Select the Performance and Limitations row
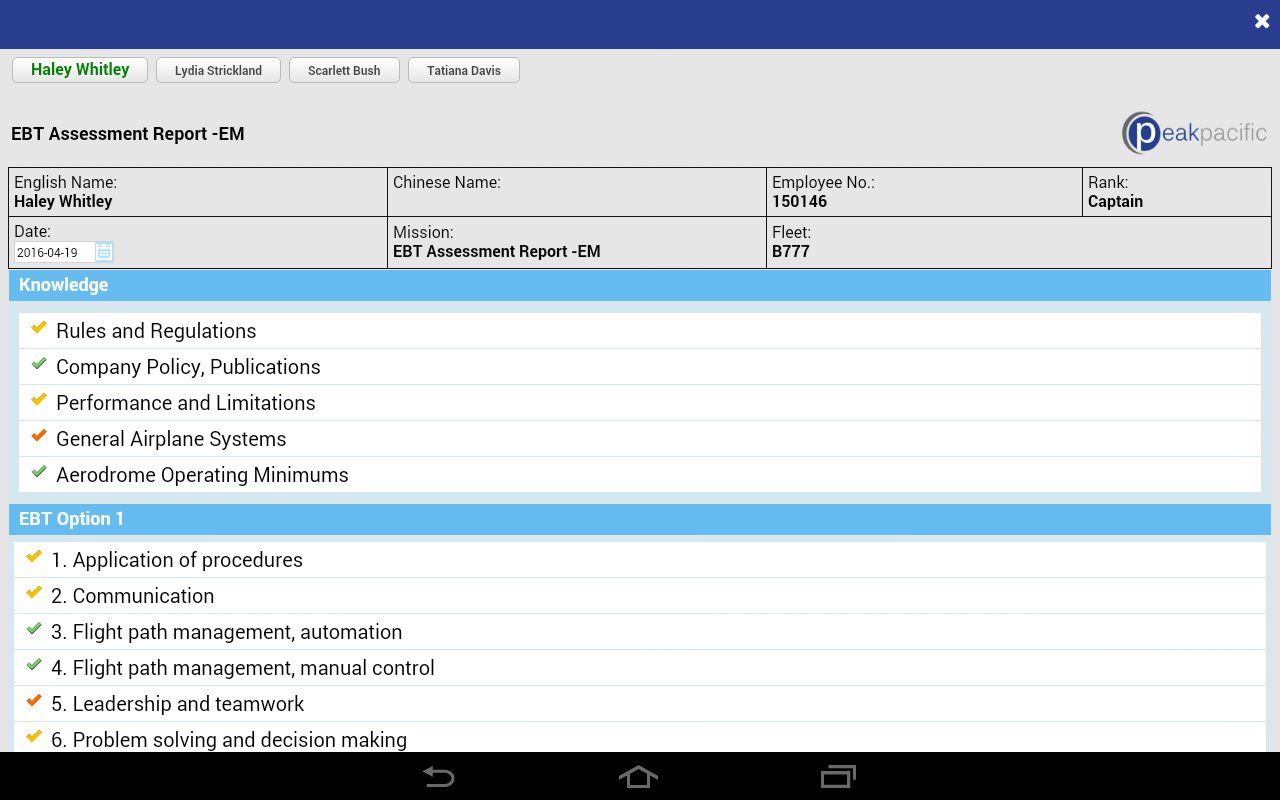The image size is (1280, 800). point(640,403)
